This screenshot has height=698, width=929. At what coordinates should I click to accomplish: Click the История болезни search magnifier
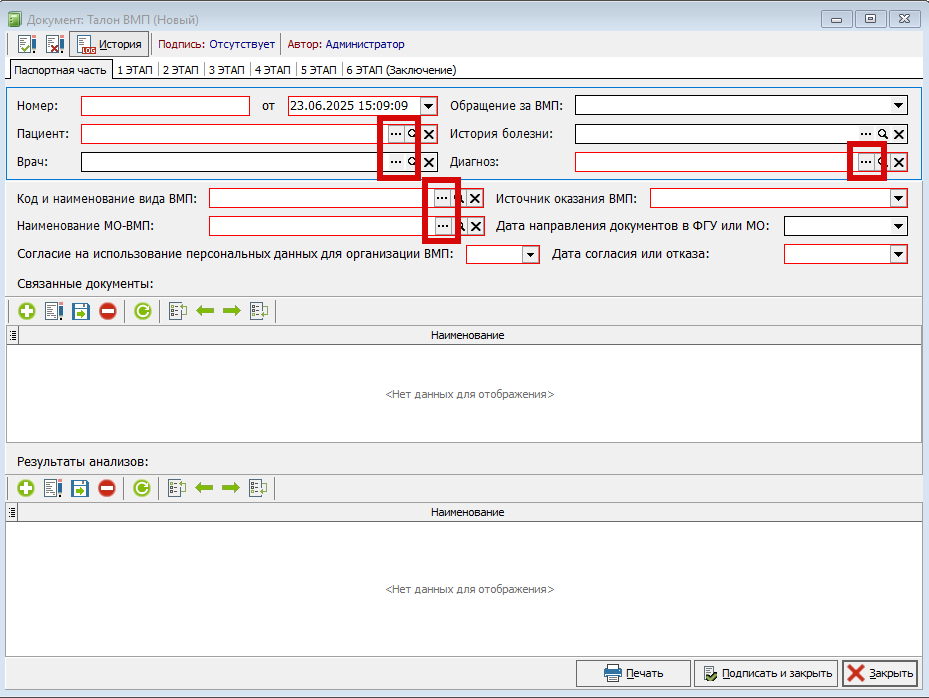[x=882, y=134]
